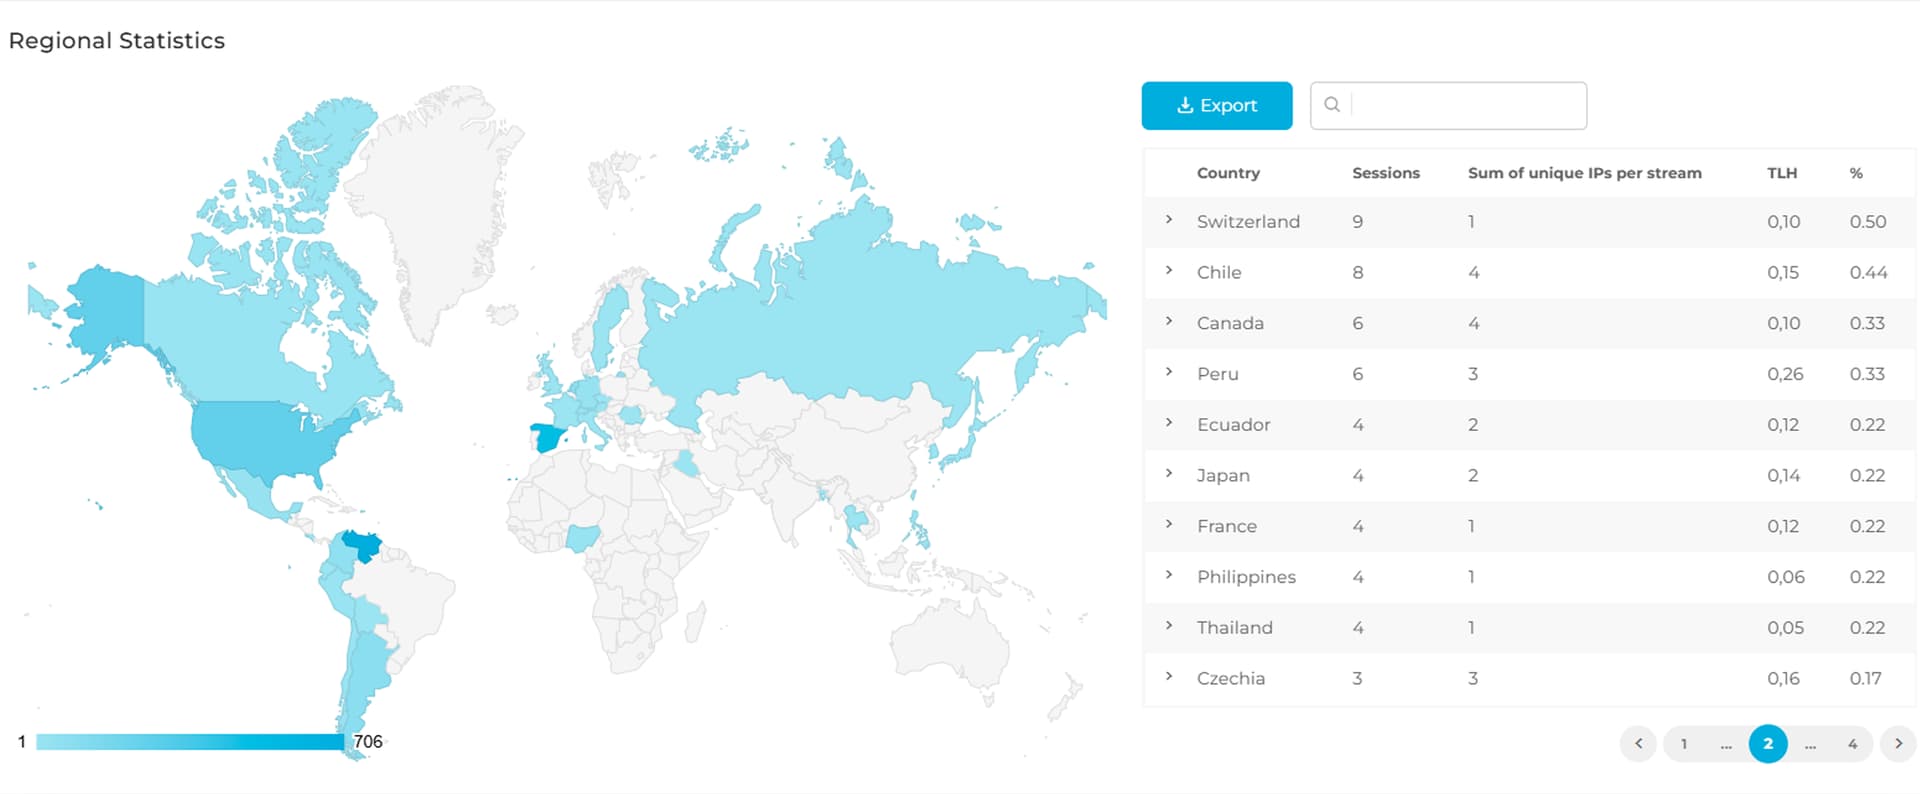The image size is (1920, 794).
Task: Click Venezuela on the world map
Action: click(x=361, y=546)
